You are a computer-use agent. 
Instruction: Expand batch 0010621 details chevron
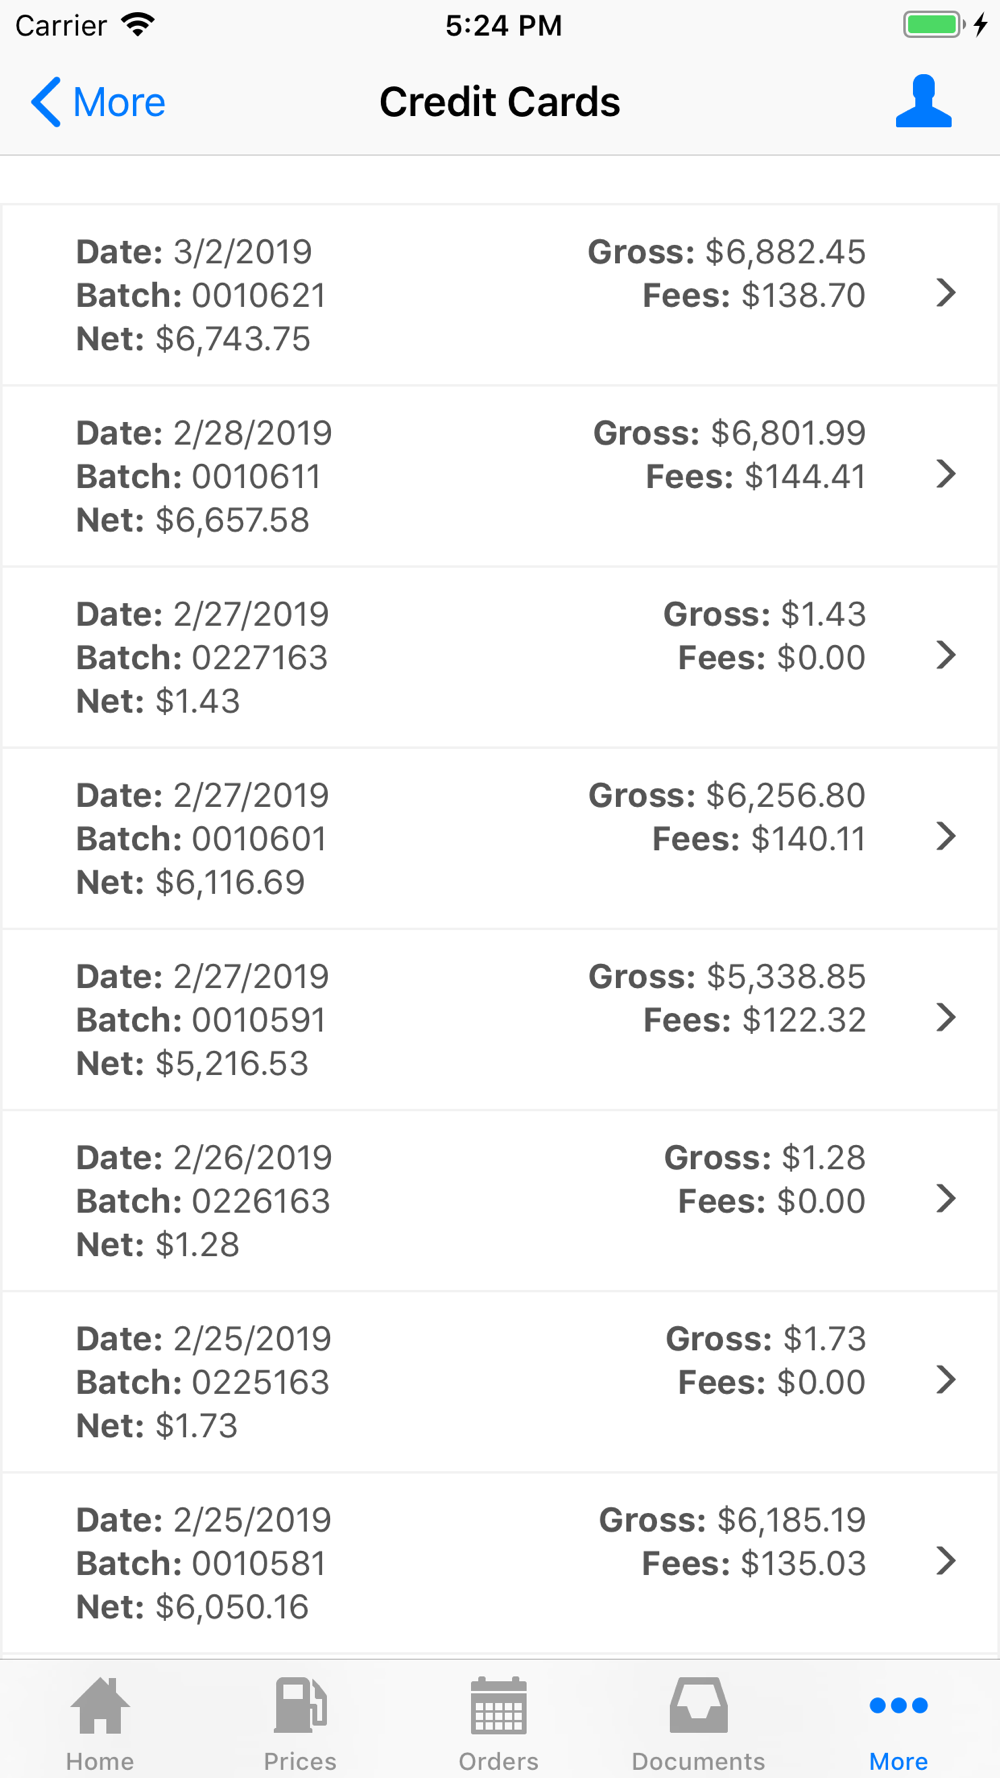(945, 293)
